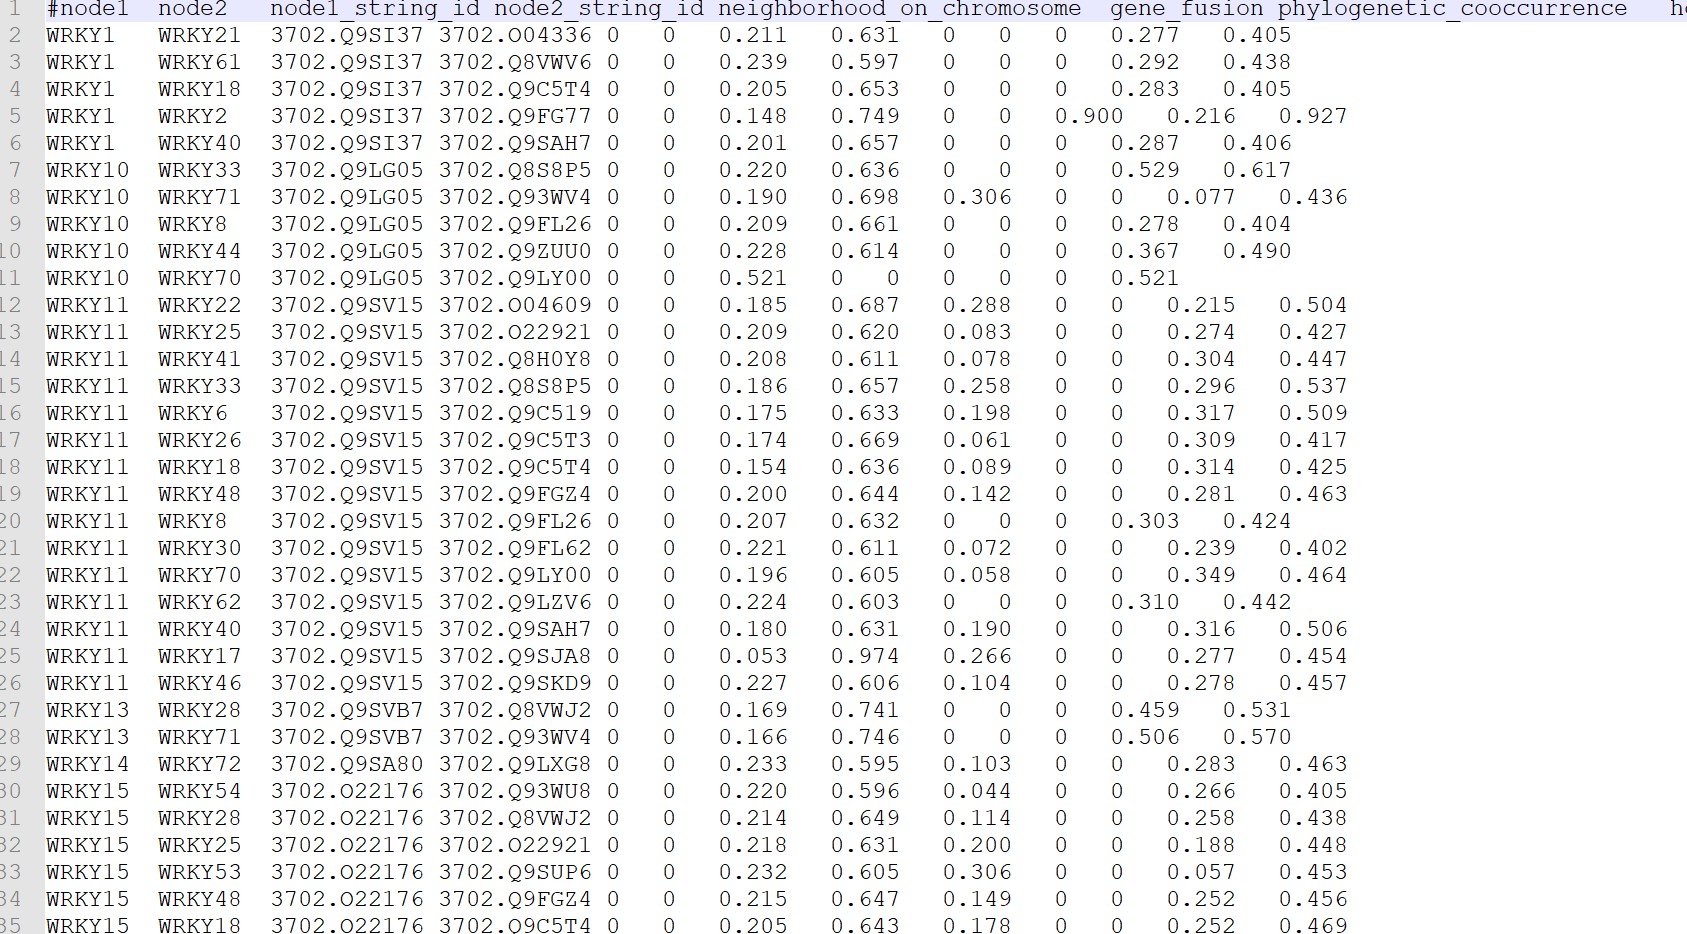Click value 0.974 in line 25
This screenshot has width=1687, height=934.
[x=865, y=656]
